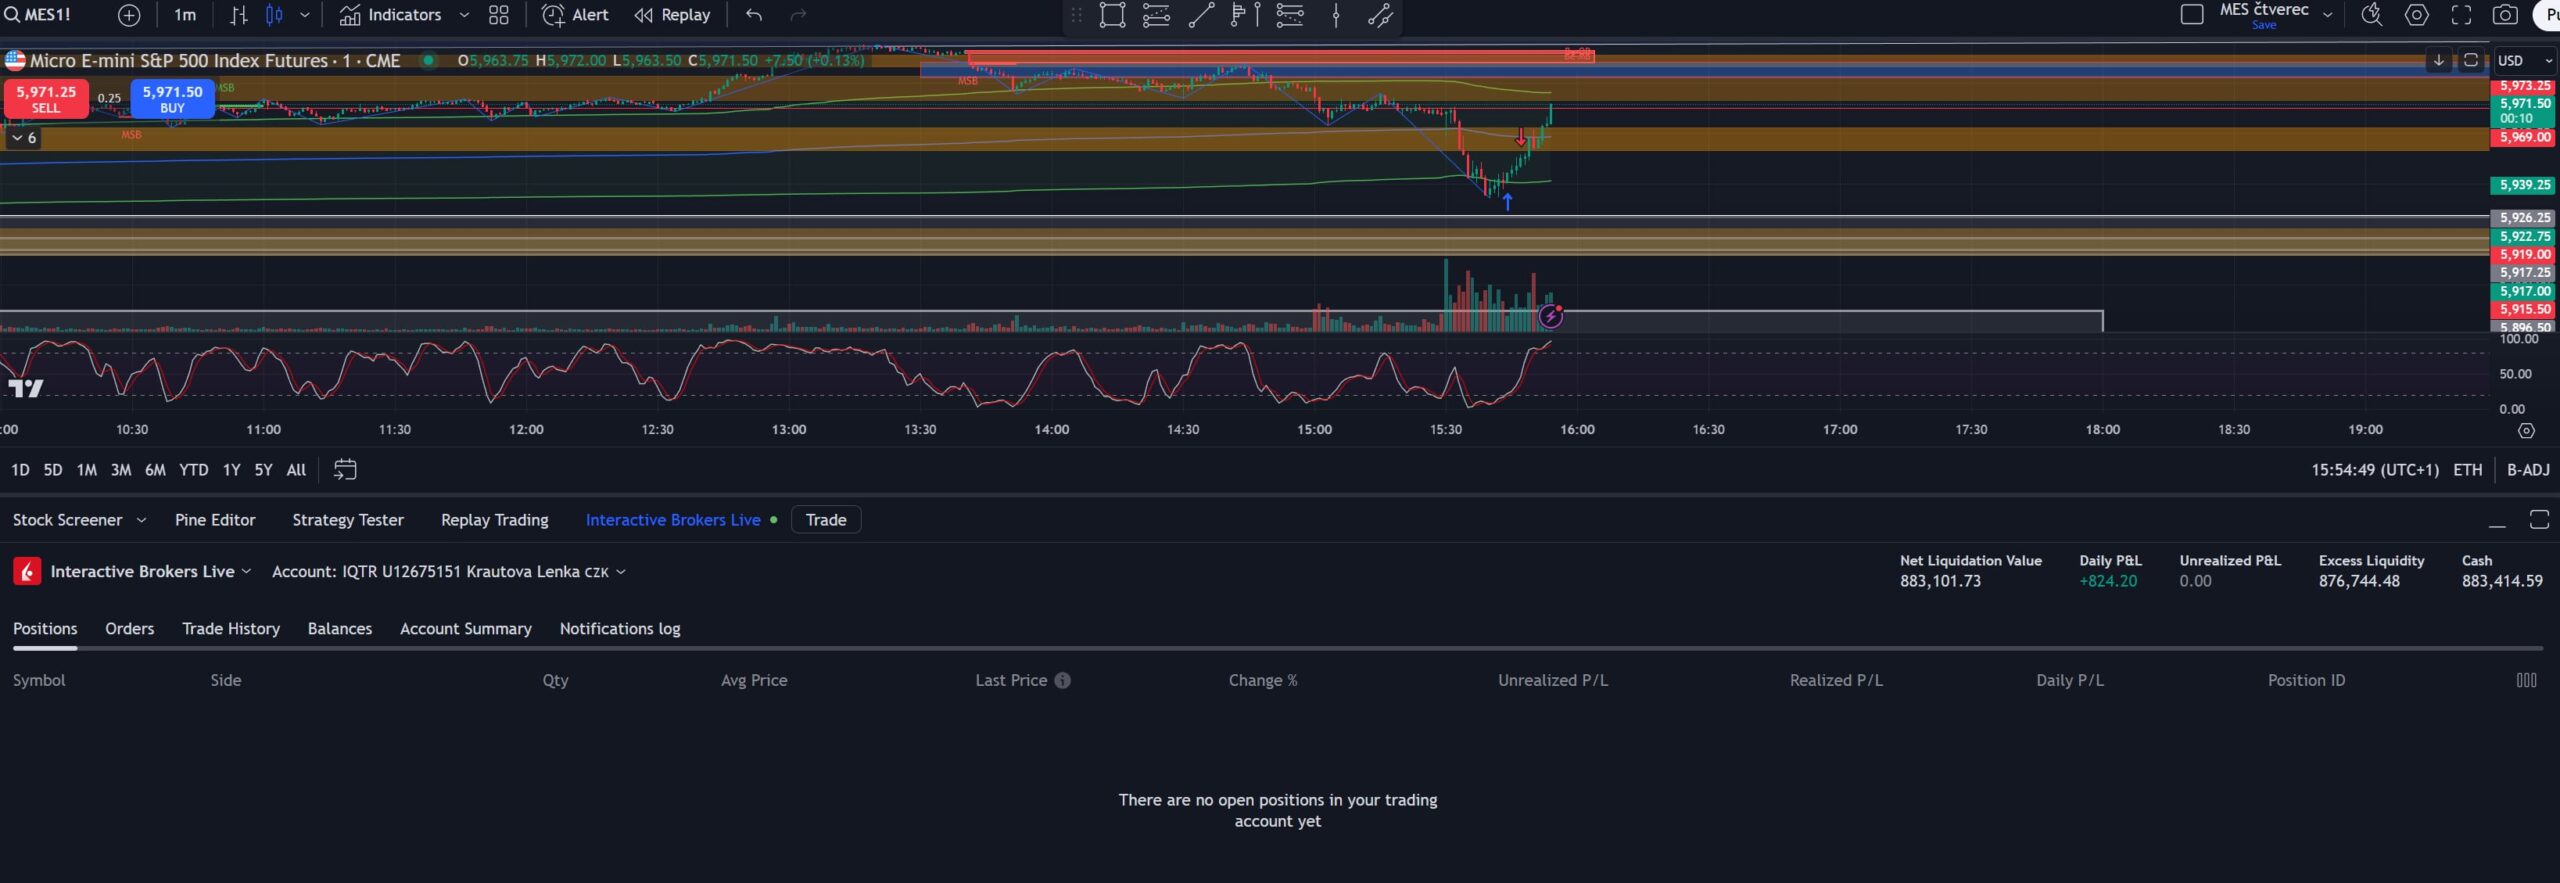
Task: Select the vertical line tool
Action: pyautogui.click(x=1336, y=15)
